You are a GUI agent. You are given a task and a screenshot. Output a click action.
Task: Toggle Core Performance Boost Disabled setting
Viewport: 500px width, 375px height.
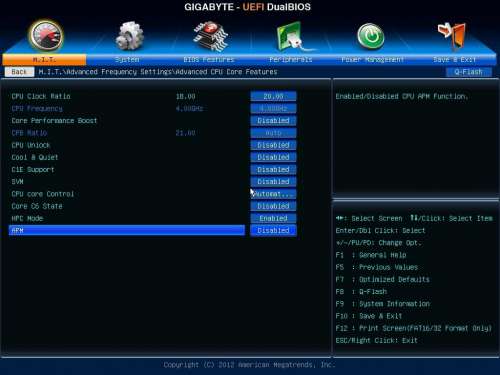point(273,121)
